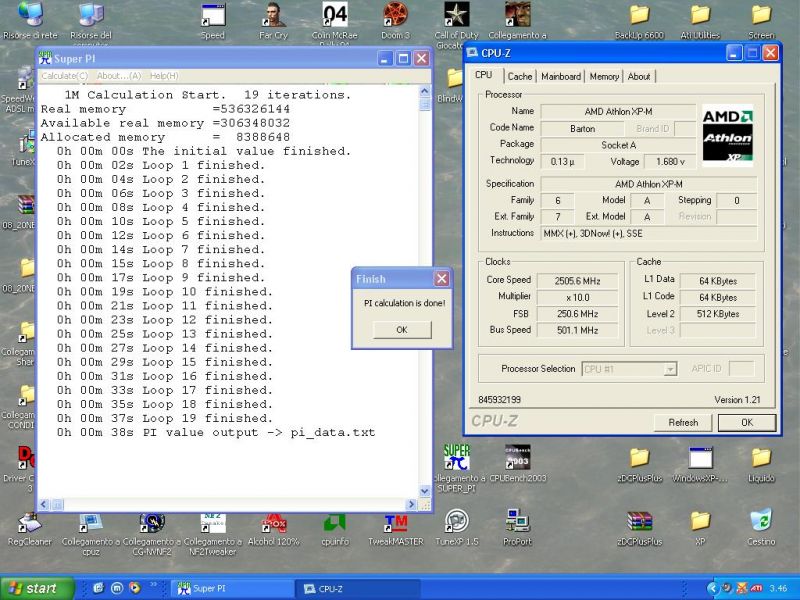Select the Risorse di rete icon
This screenshot has height=600, width=800.
[x=30, y=20]
